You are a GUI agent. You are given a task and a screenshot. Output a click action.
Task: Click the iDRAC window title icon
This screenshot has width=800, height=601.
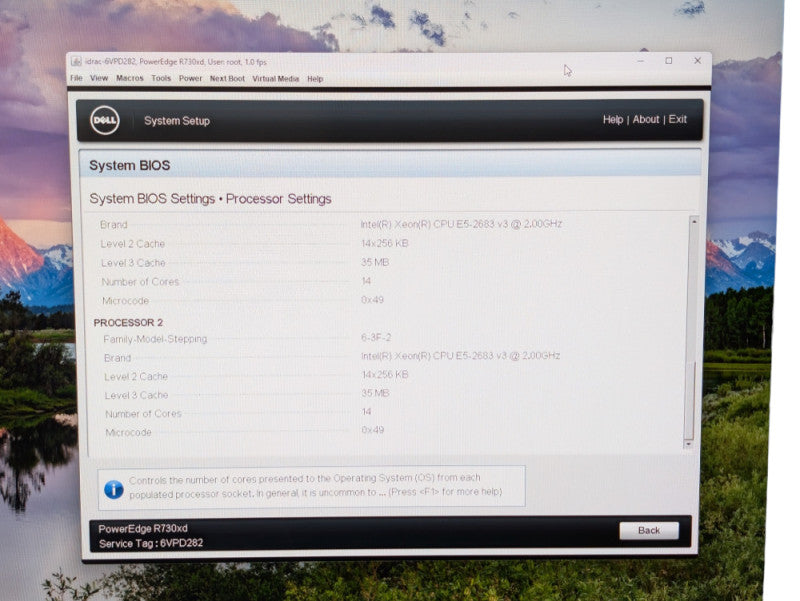click(76, 61)
